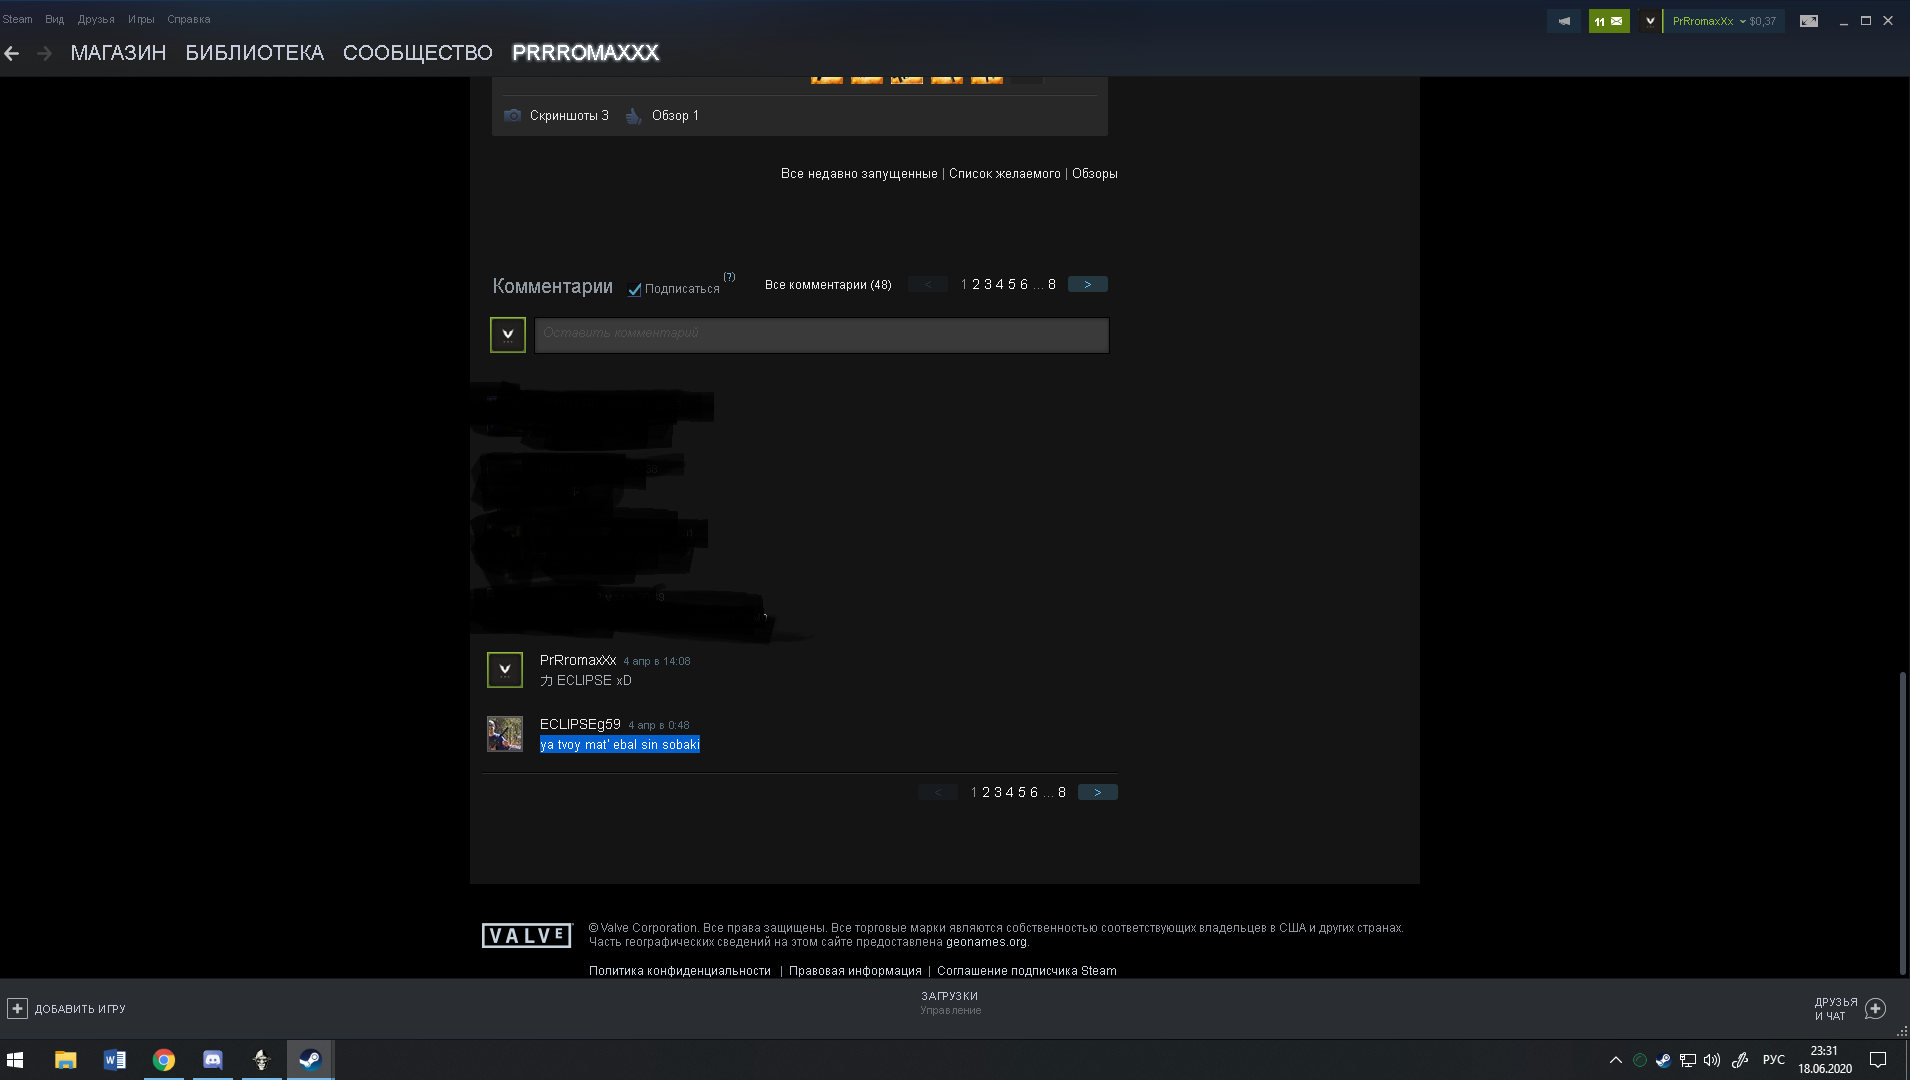This screenshot has height=1080, width=1910.
Task: Click the Оставить комментарий input field
Action: (x=822, y=335)
